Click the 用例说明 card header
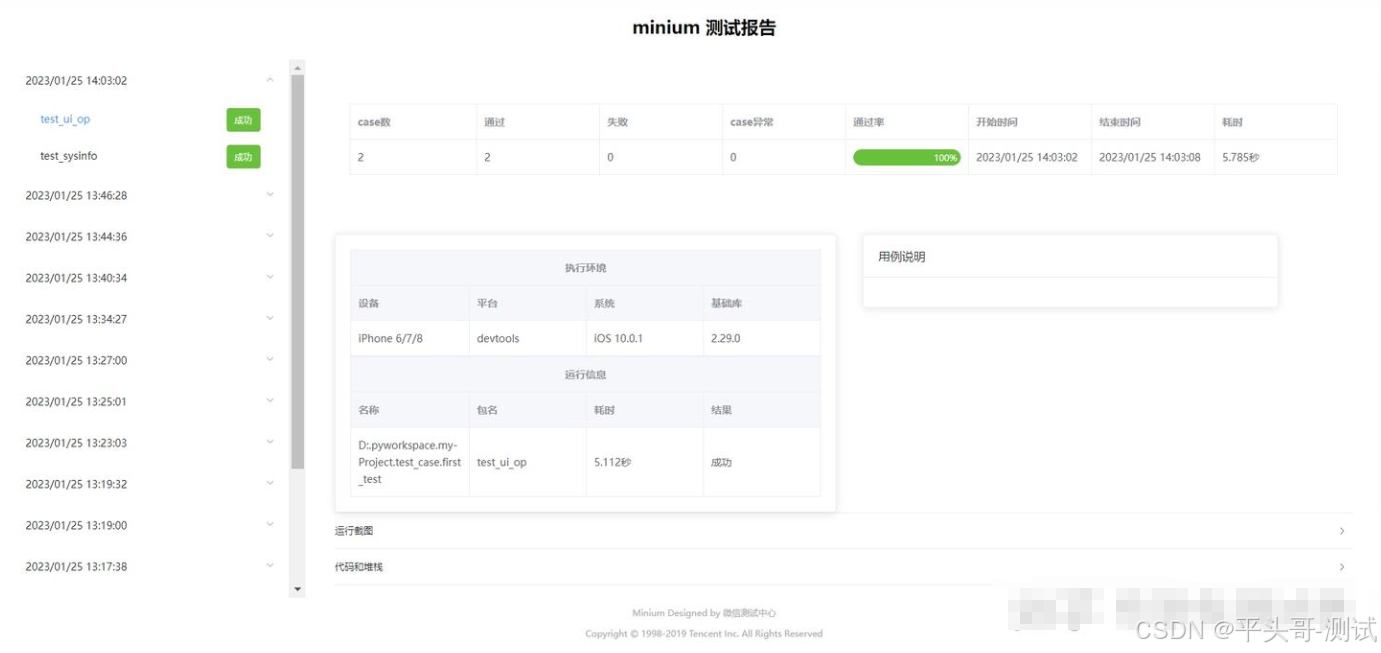Image resolution: width=1381 pixels, height=653 pixels. pos(1070,257)
